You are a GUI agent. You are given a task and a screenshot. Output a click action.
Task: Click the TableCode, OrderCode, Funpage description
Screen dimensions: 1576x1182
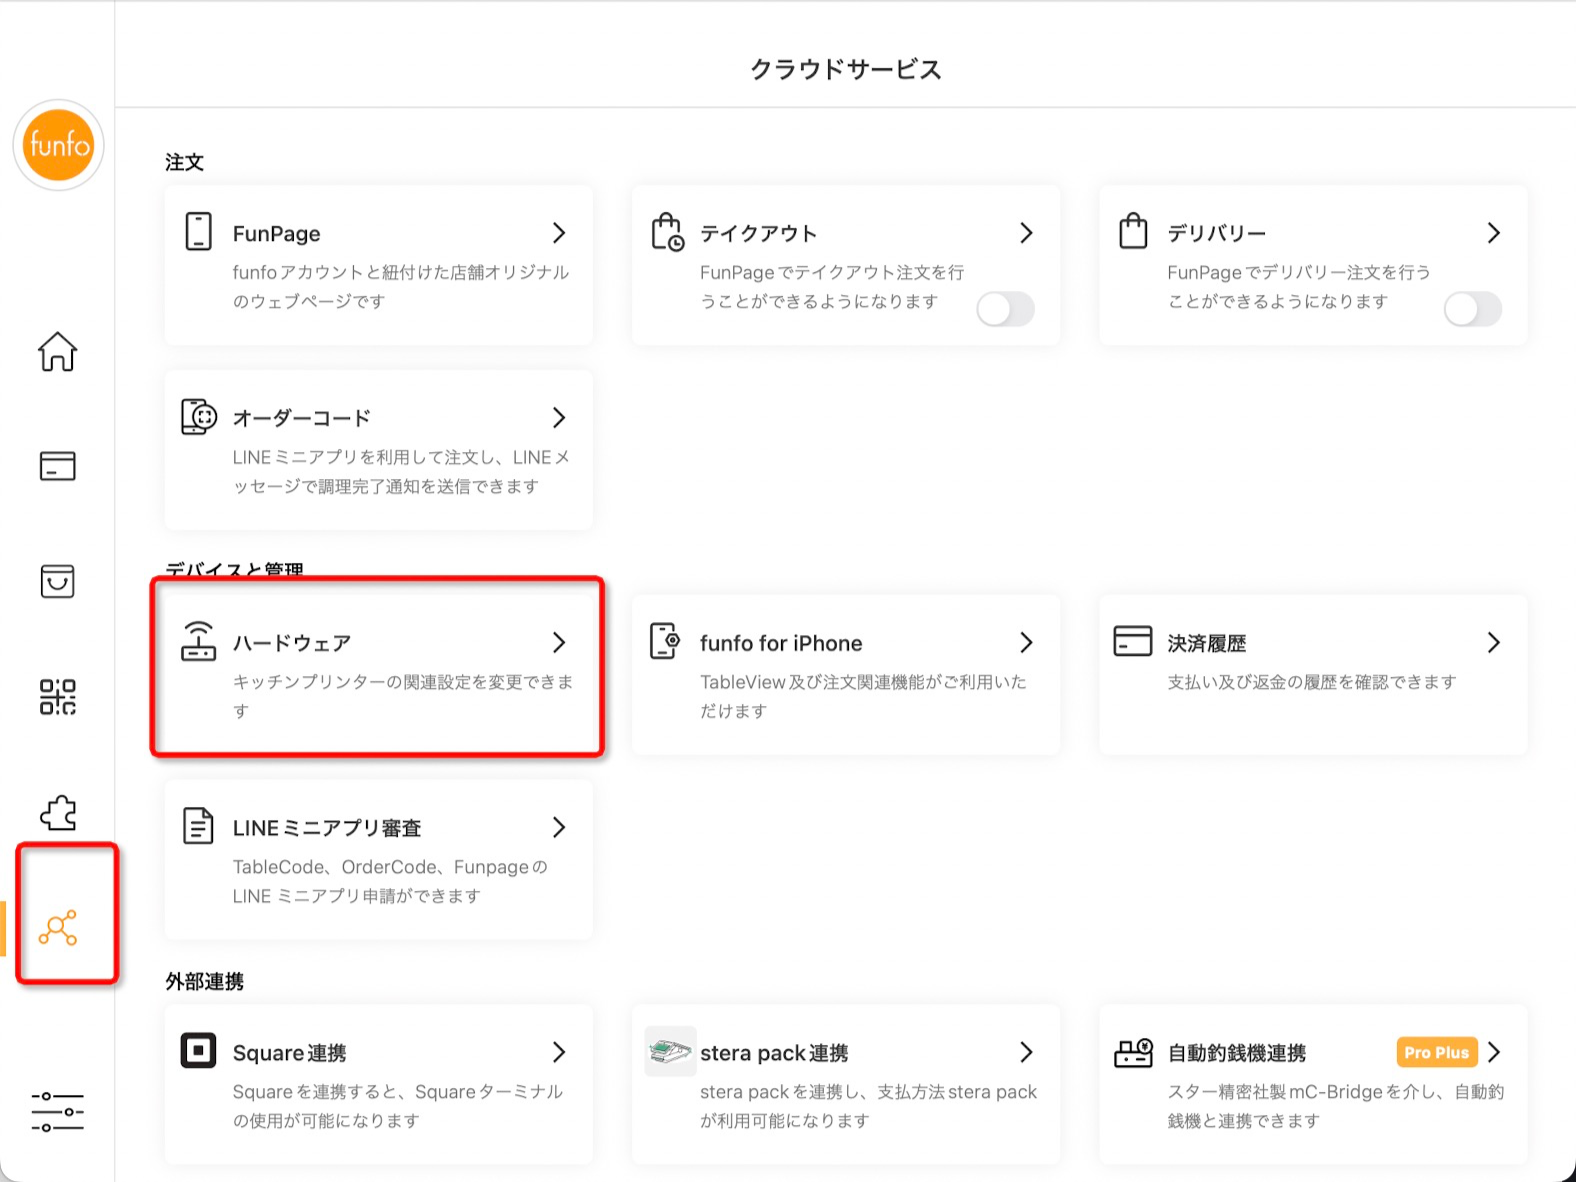(390, 881)
